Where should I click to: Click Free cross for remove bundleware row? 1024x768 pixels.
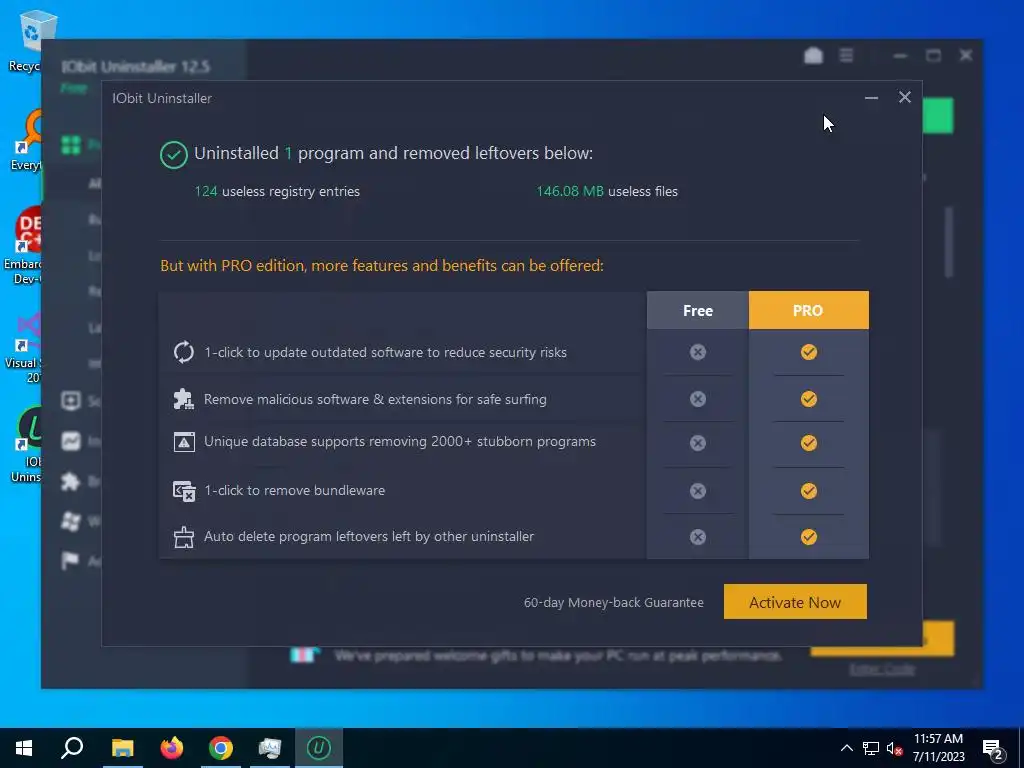coord(697,491)
